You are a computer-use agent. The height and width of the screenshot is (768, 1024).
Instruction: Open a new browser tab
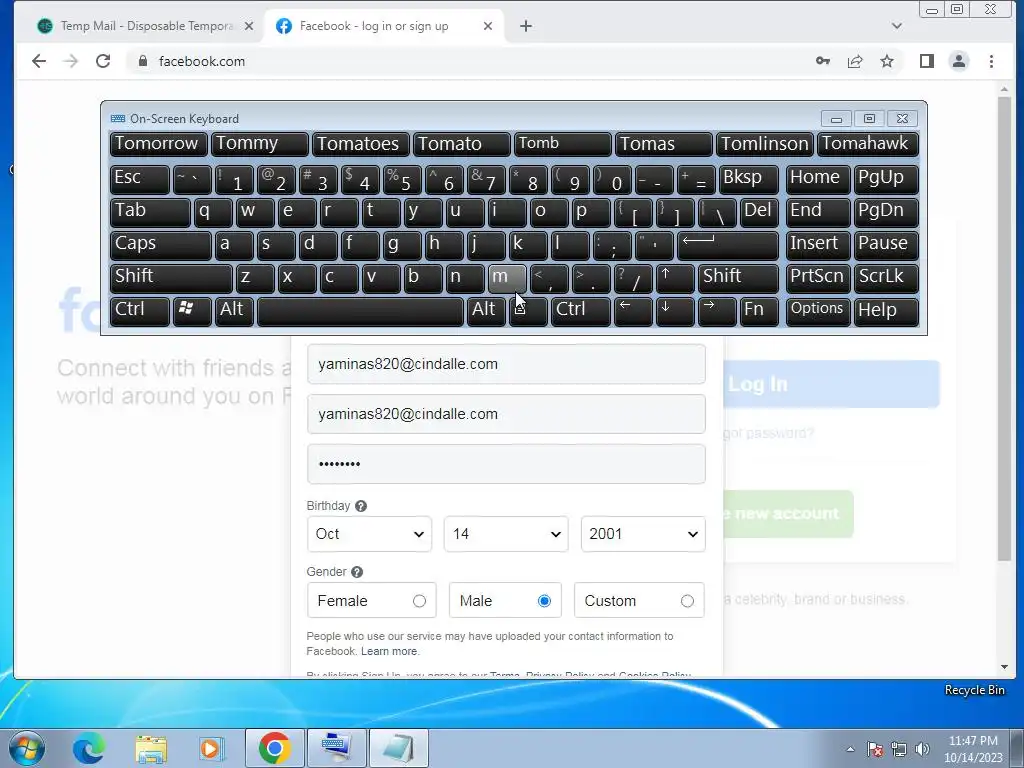coord(526,26)
